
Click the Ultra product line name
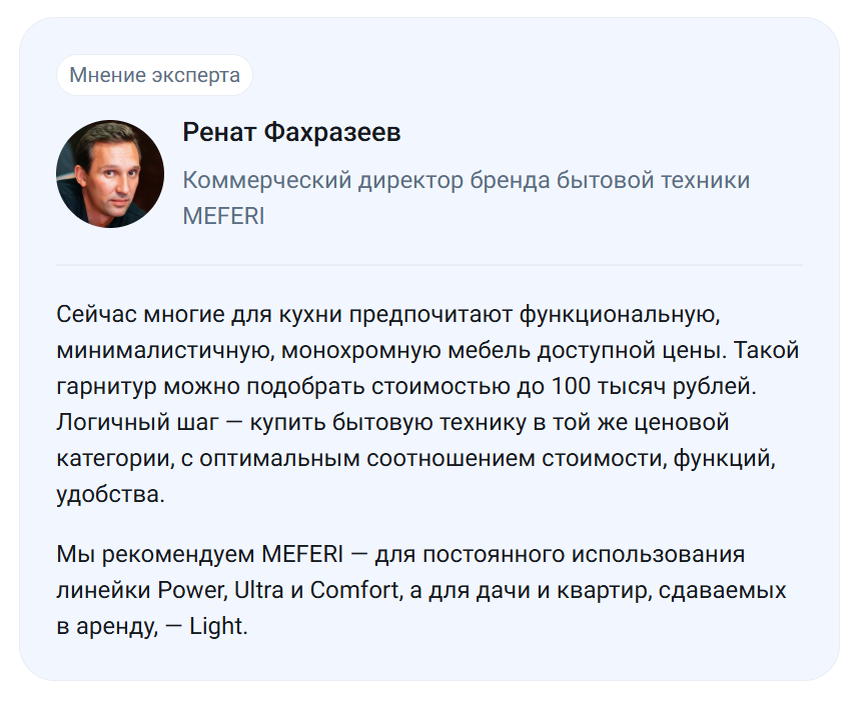(x=259, y=590)
